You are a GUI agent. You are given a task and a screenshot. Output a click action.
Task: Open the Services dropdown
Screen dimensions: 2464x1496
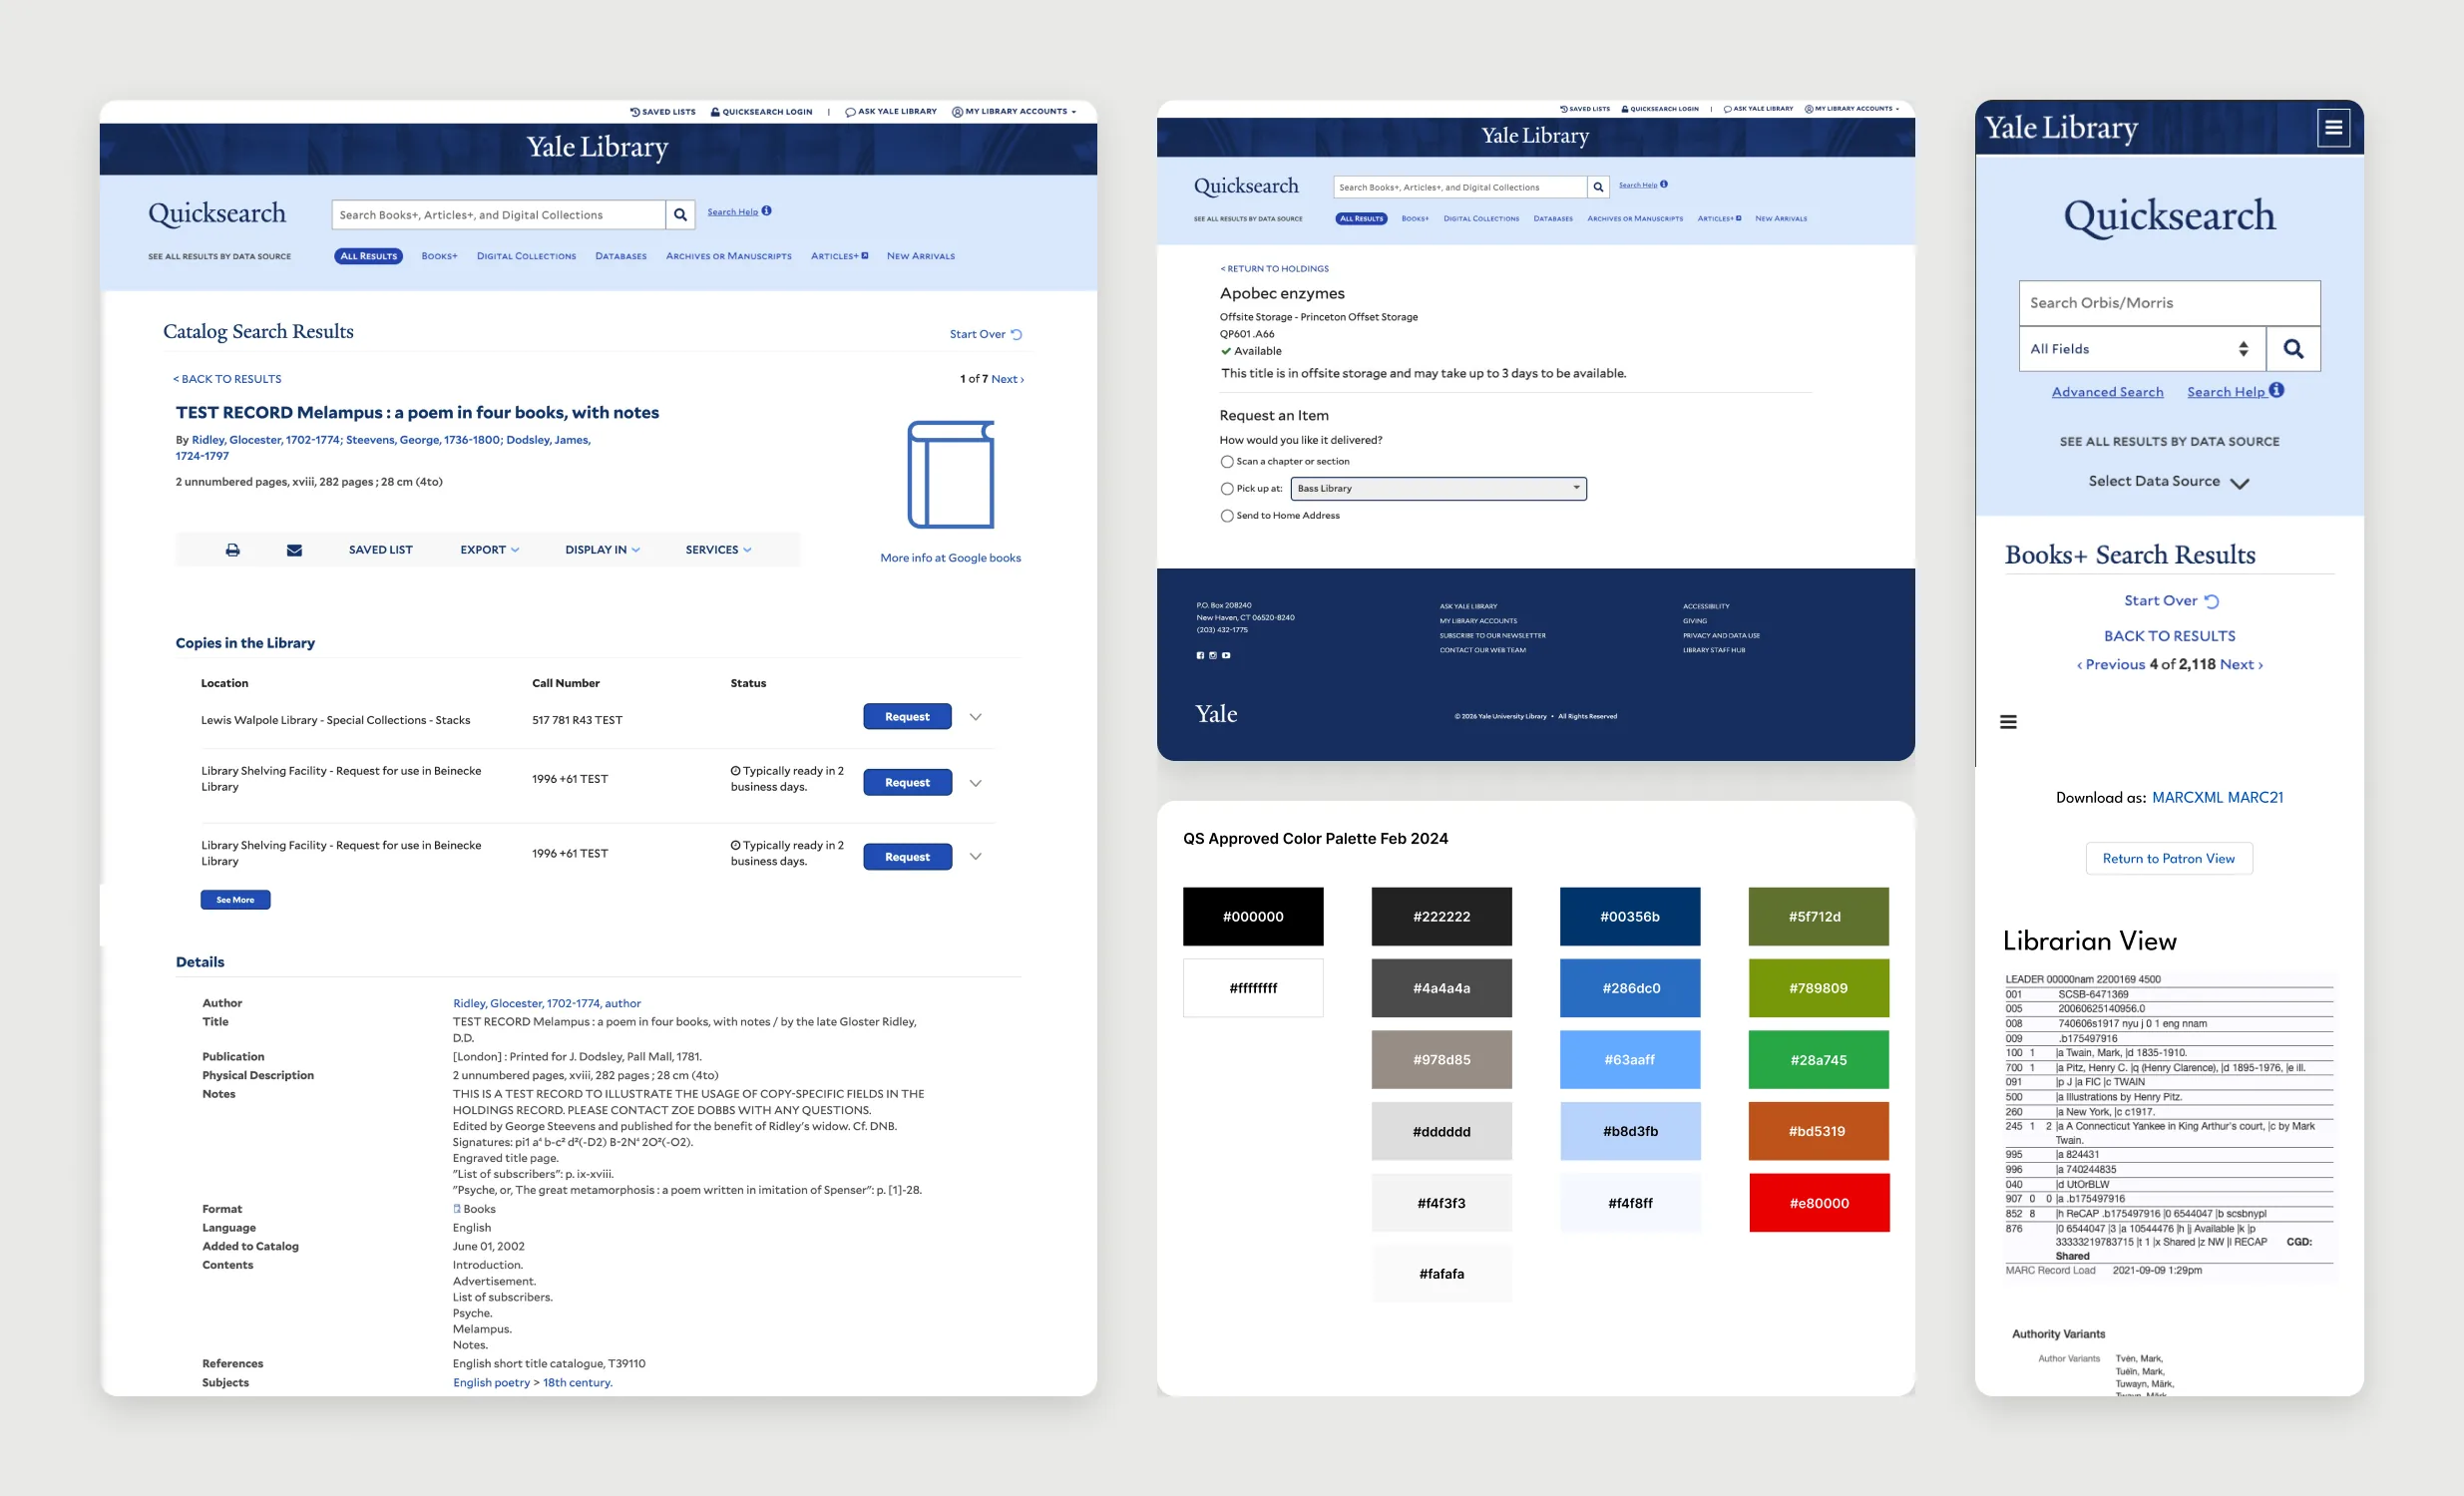point(718,550)
